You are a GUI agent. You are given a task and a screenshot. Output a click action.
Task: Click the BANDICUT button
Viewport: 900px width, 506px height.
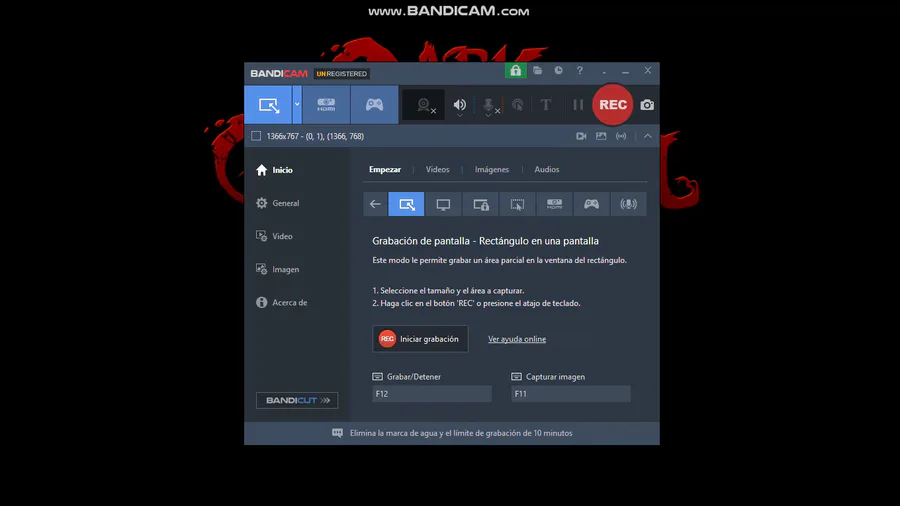pyautogui.click(x=297, y=400)
